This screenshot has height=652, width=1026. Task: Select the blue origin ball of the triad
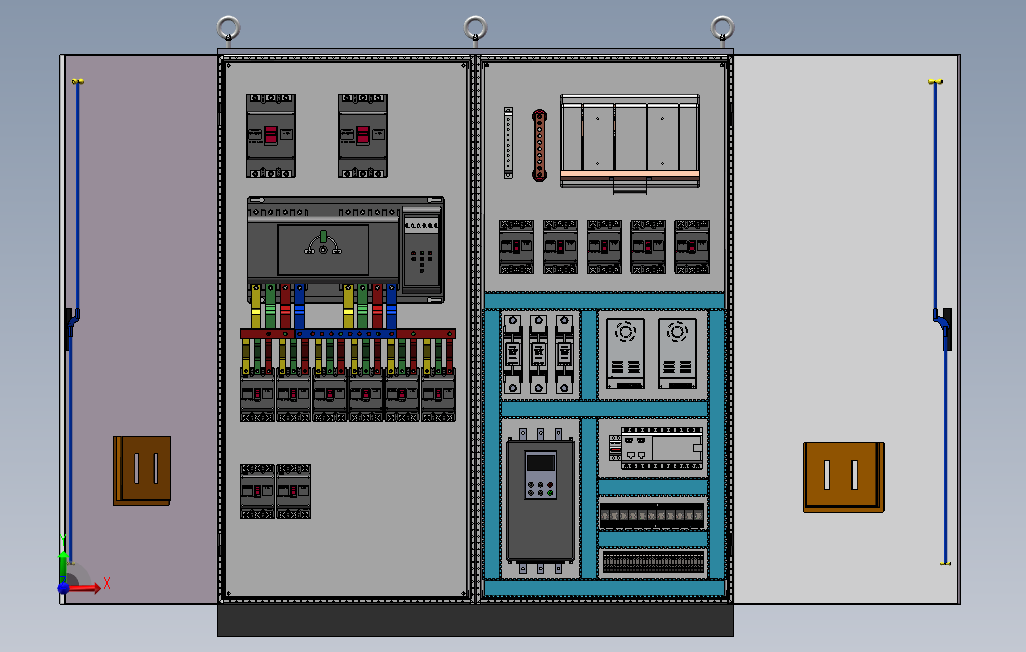tap(63, 588)
